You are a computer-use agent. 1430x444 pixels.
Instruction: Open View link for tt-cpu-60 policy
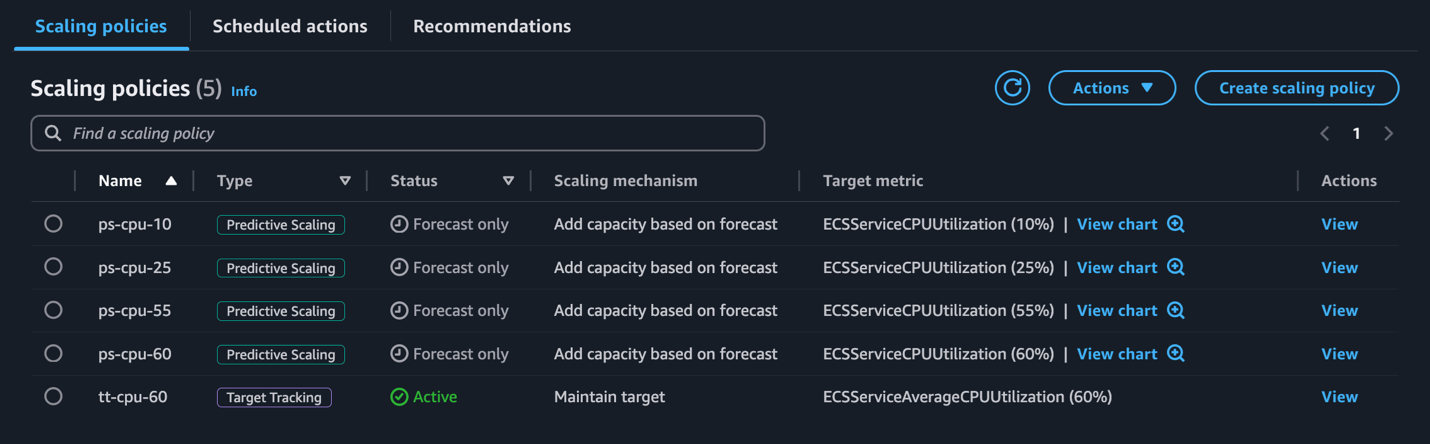click(x=1339, y=396)
